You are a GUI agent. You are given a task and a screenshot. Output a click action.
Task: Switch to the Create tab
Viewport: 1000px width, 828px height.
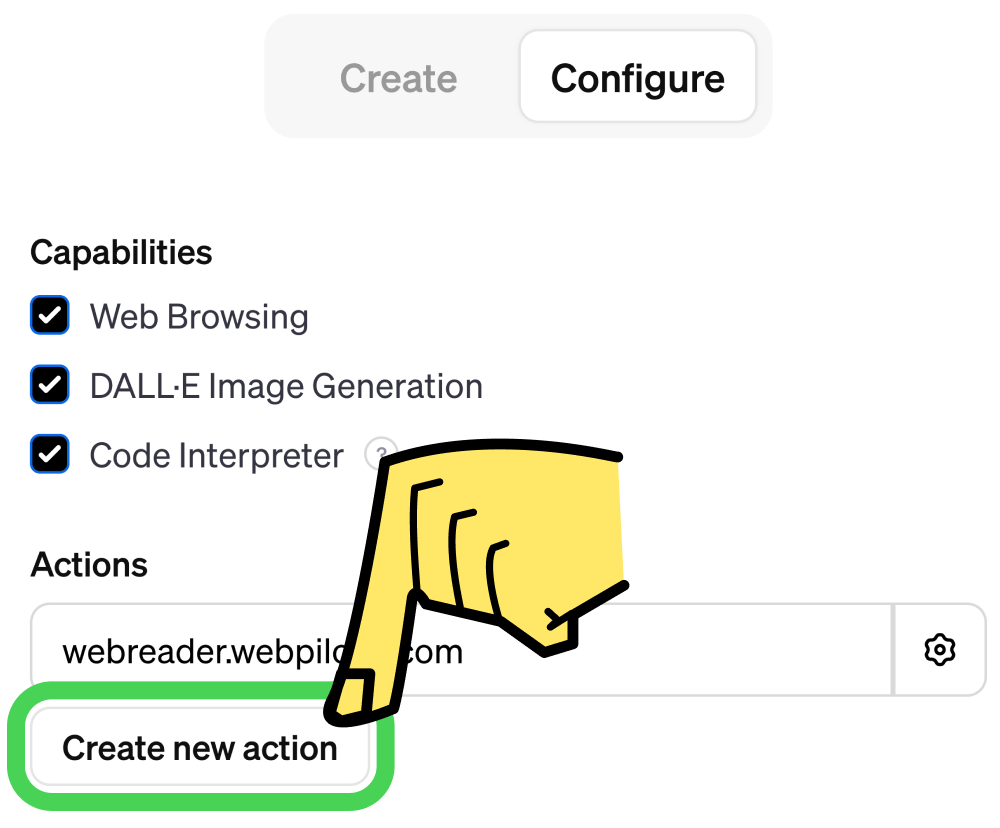click(x=398, y=78)
